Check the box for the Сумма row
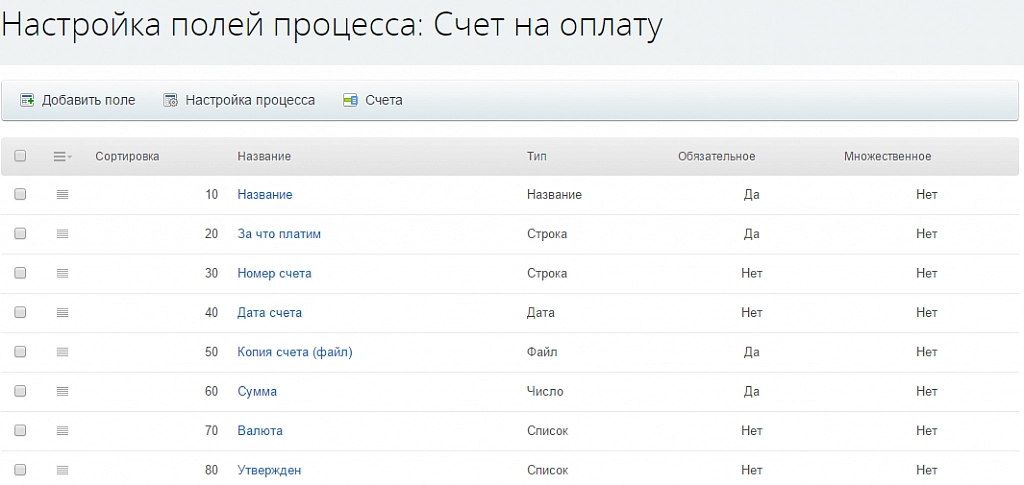Screen dimensions: 1024x485 point(20,391)
